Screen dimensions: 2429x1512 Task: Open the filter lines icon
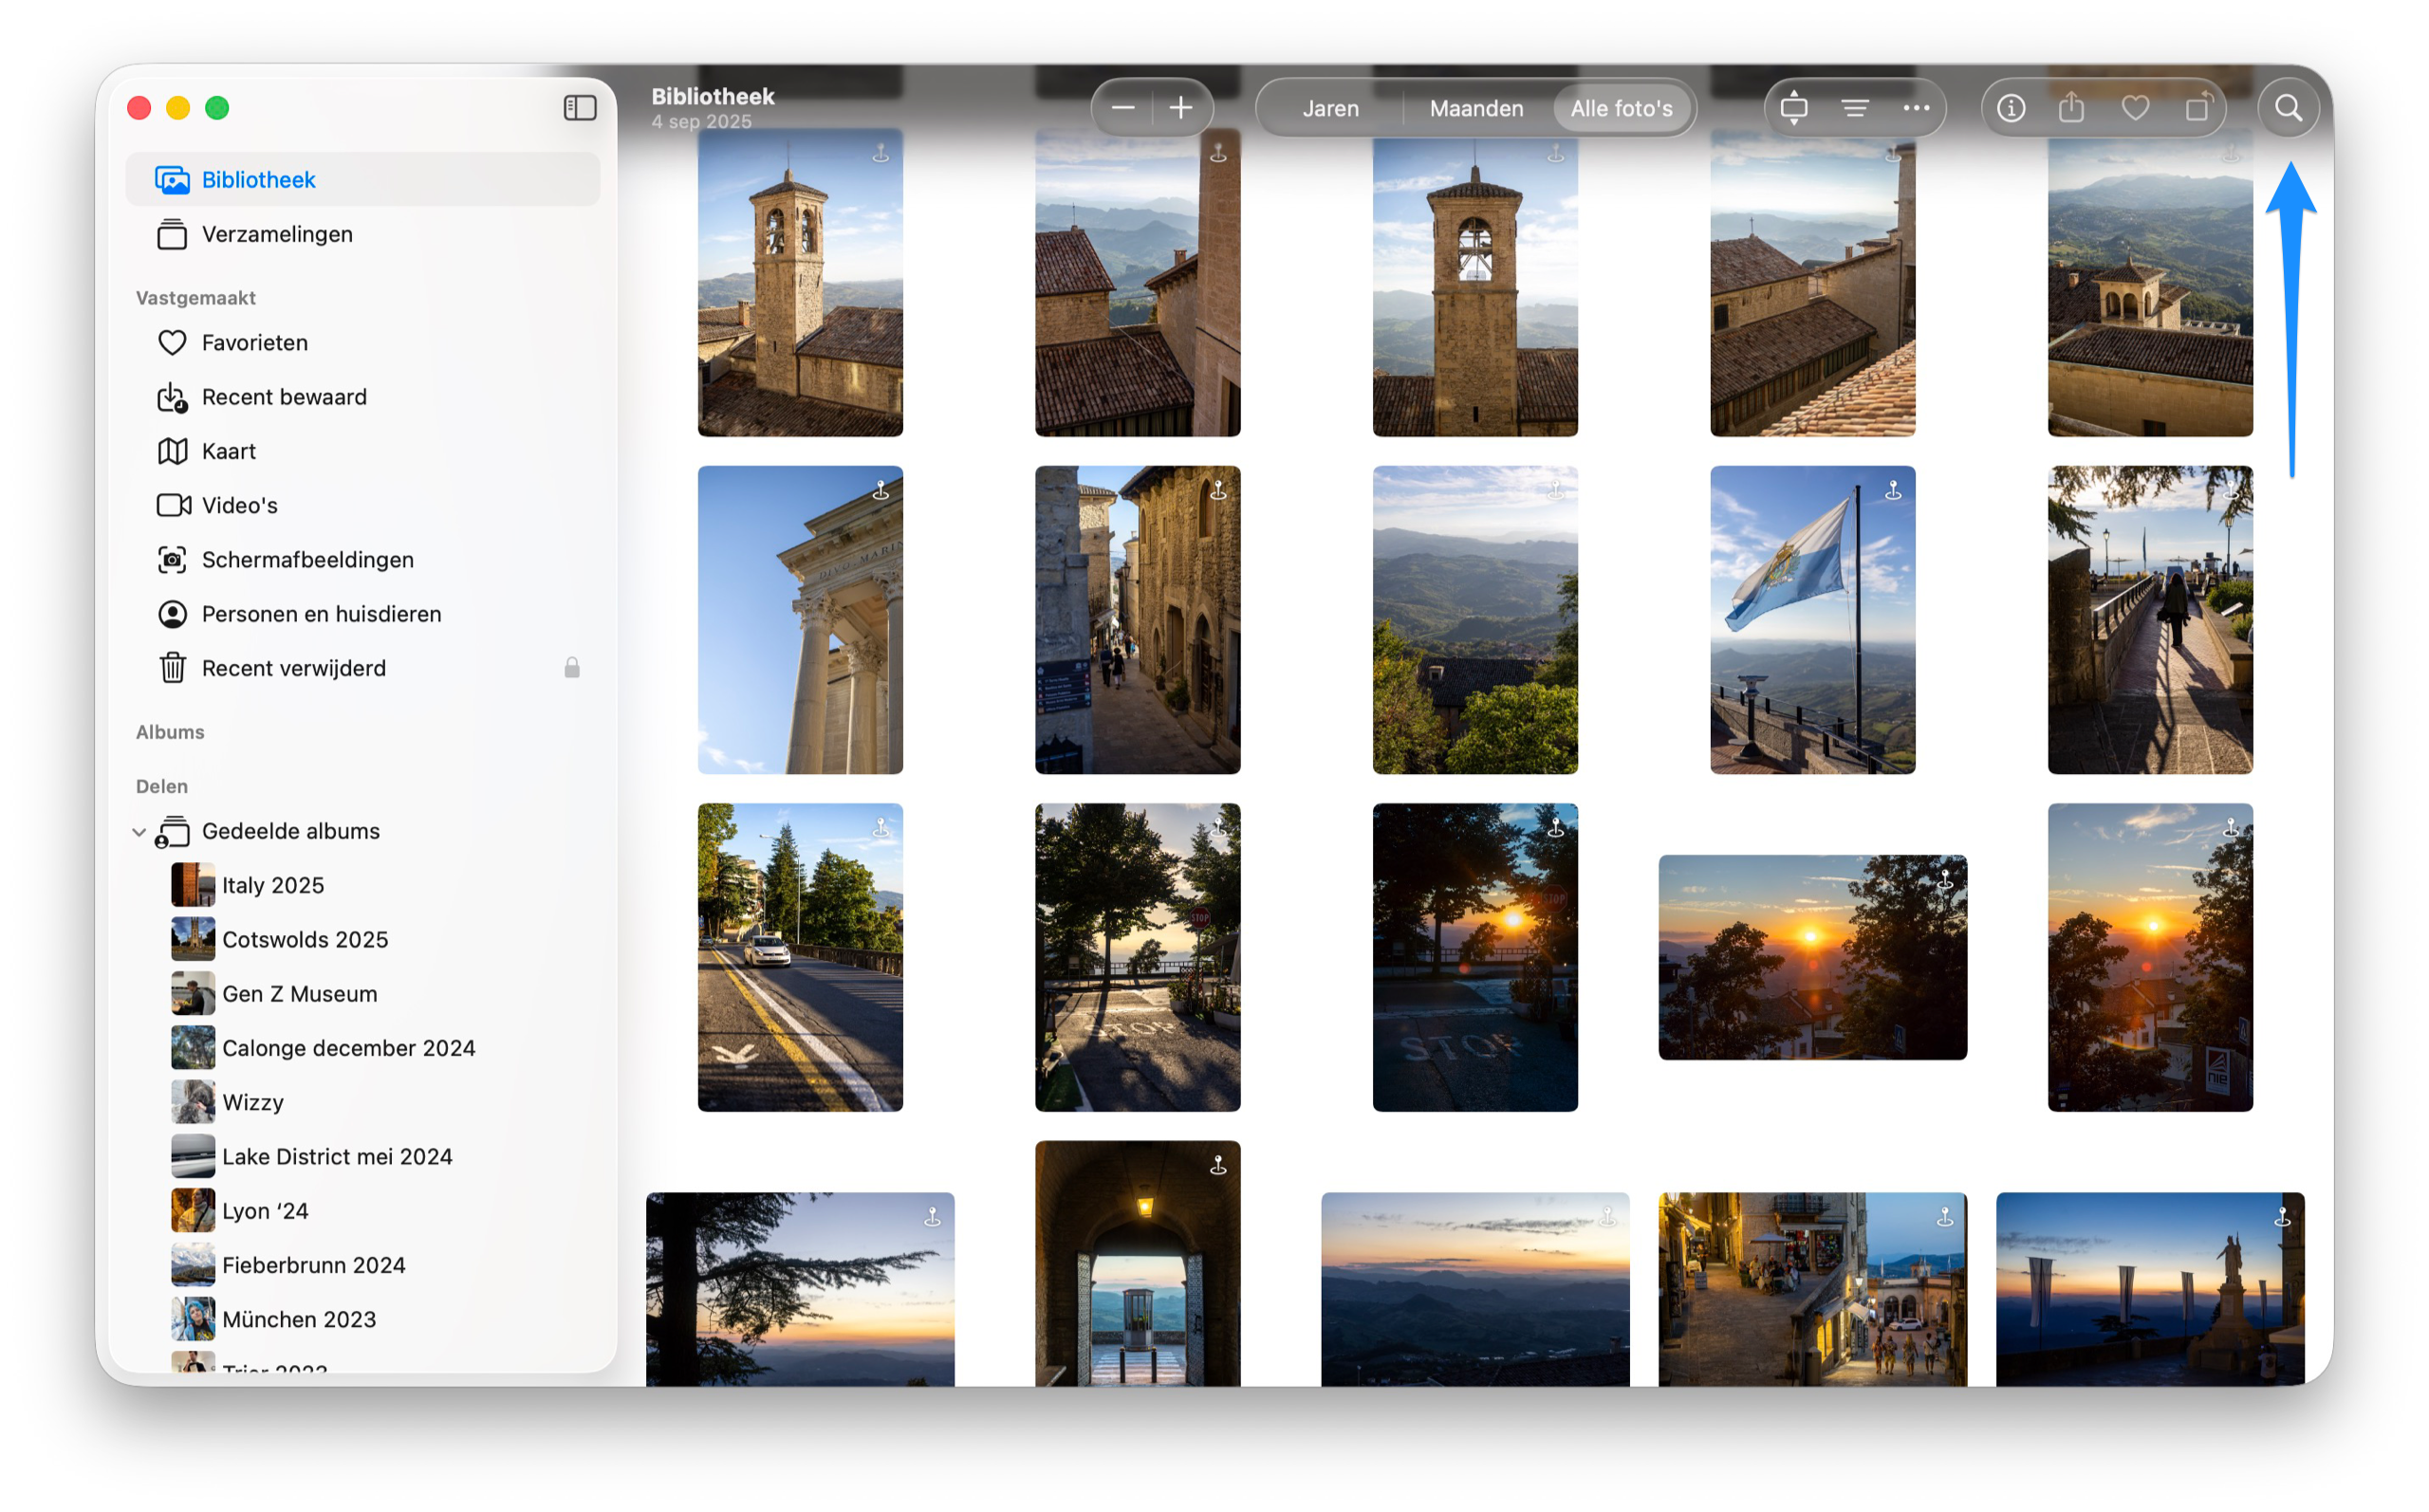[x=1855, y=108]
